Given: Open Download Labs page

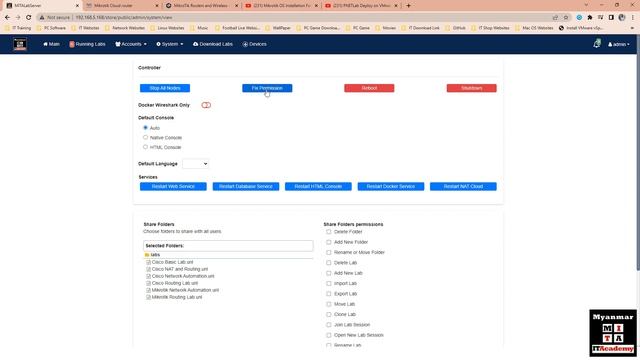Looking at the screenshot, I should click(x=213, y=44).
